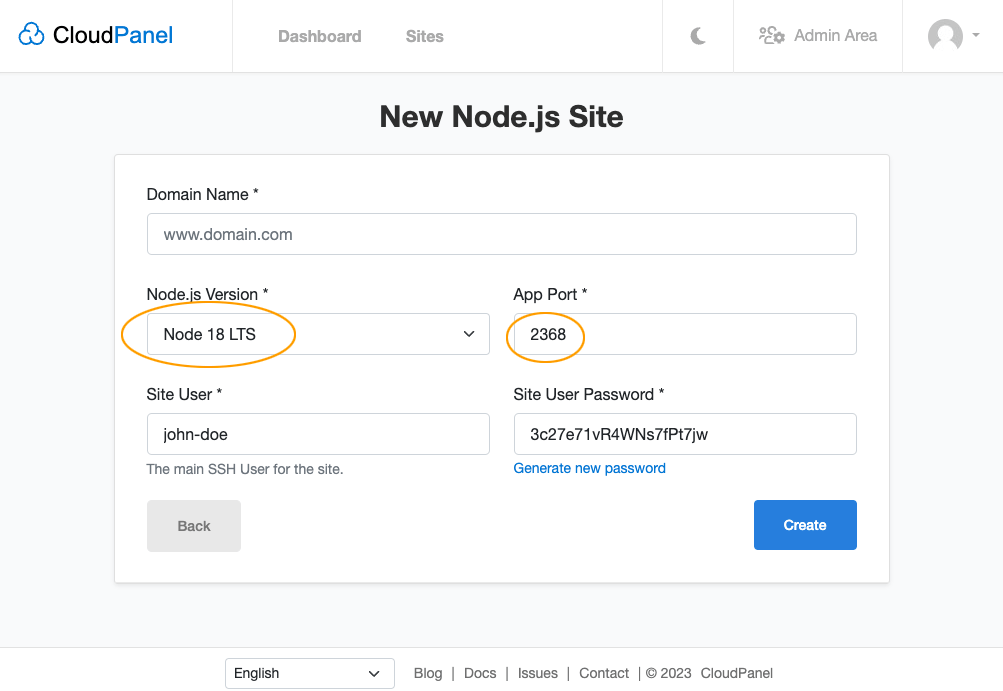Open the Blog footer link
Screen dimensions: 1003x691
click(x=427, y=673)
